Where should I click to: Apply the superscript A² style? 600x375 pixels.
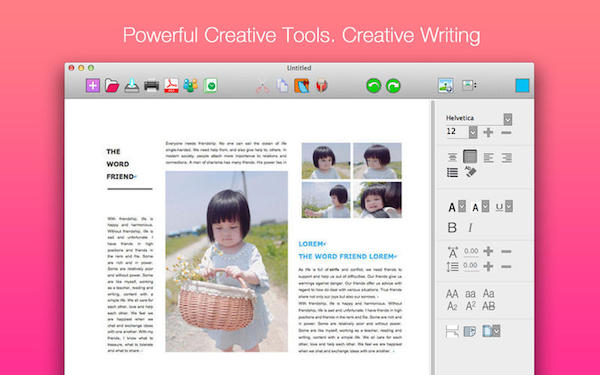[x=471, y=306]
